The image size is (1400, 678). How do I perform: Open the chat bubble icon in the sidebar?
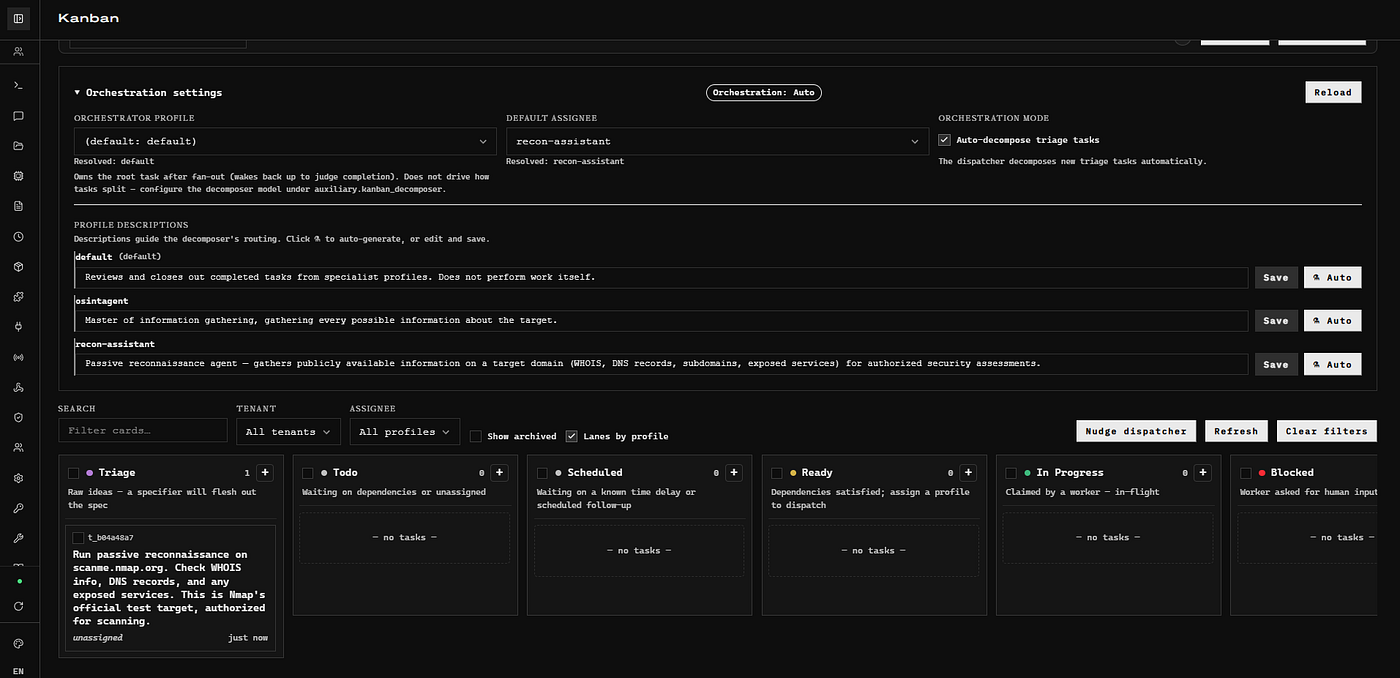point(19,116)
